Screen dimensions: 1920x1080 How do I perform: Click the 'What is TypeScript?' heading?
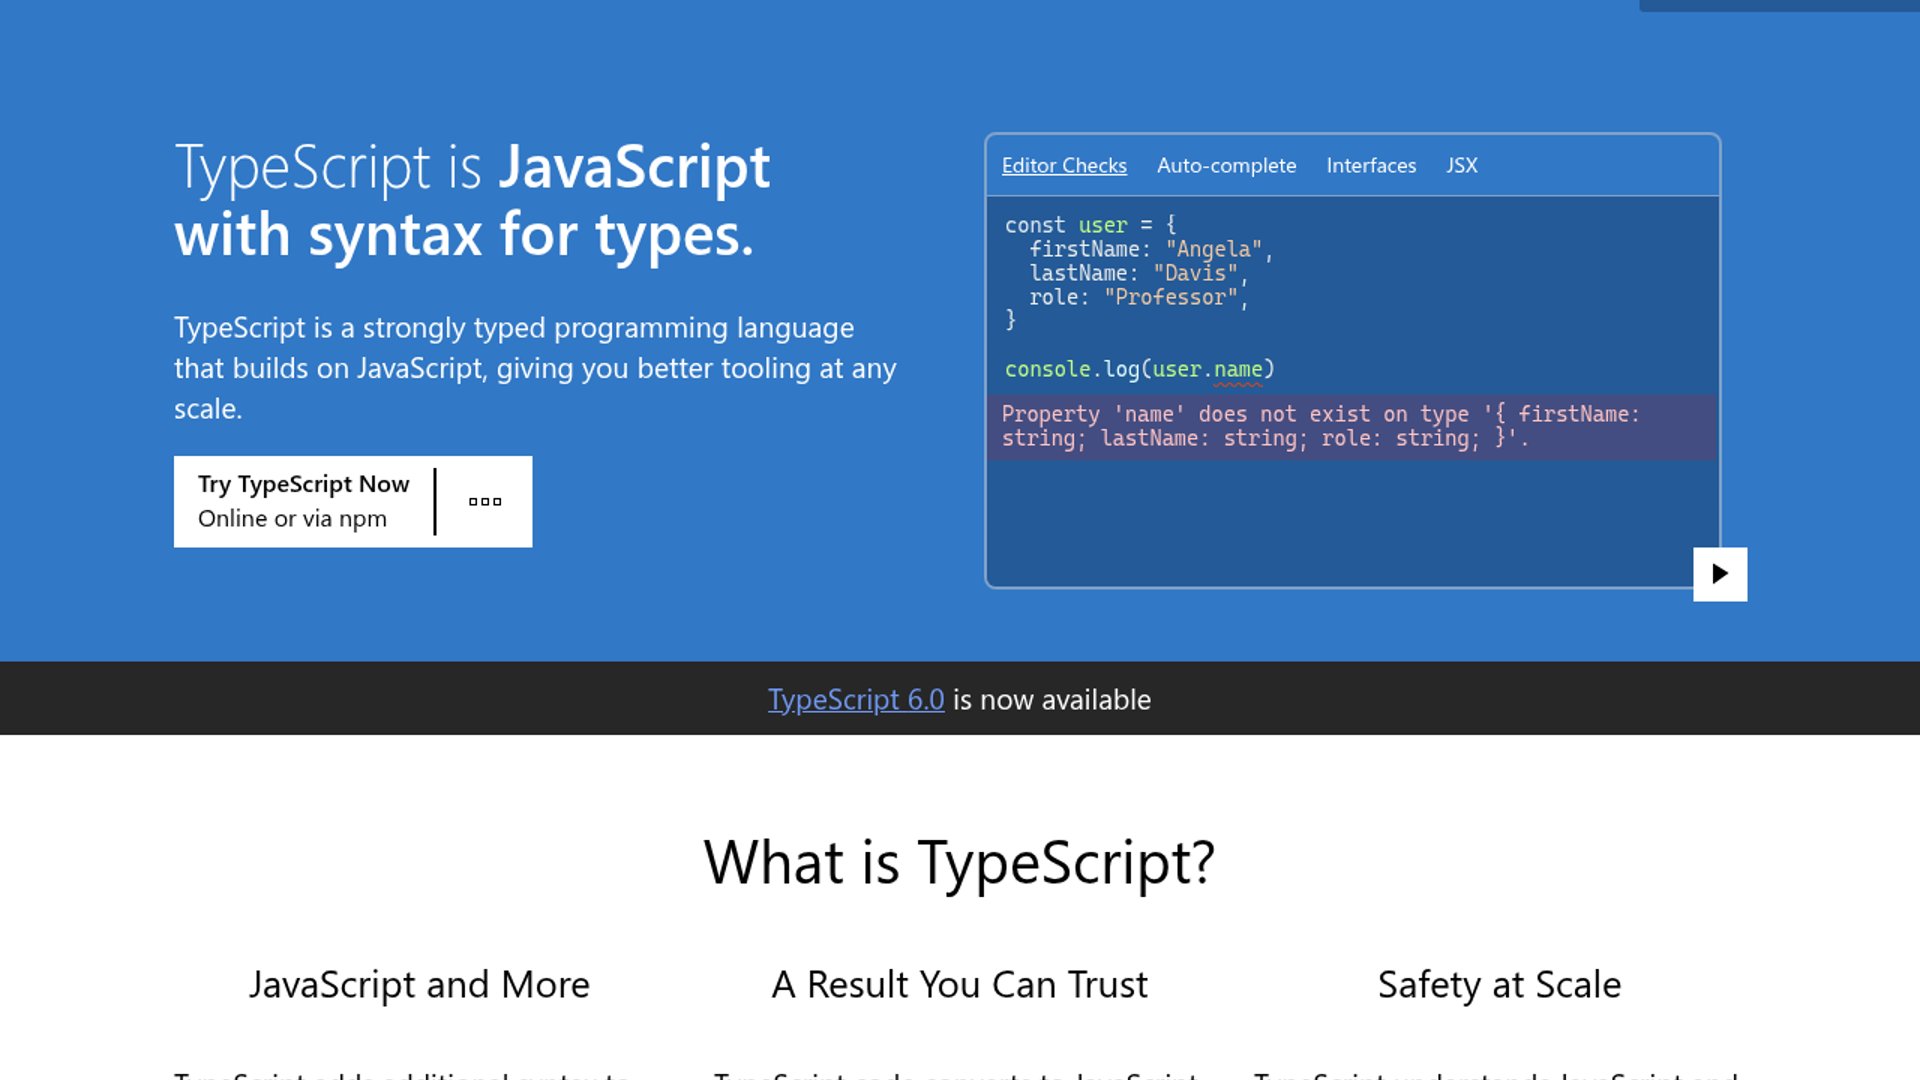[x=959, y=862]
